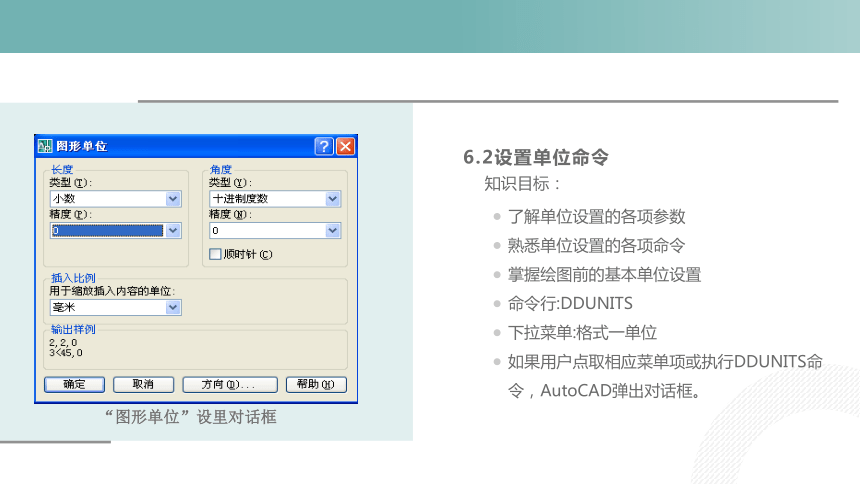Click the help question mark title bar icon

[324, 146]
